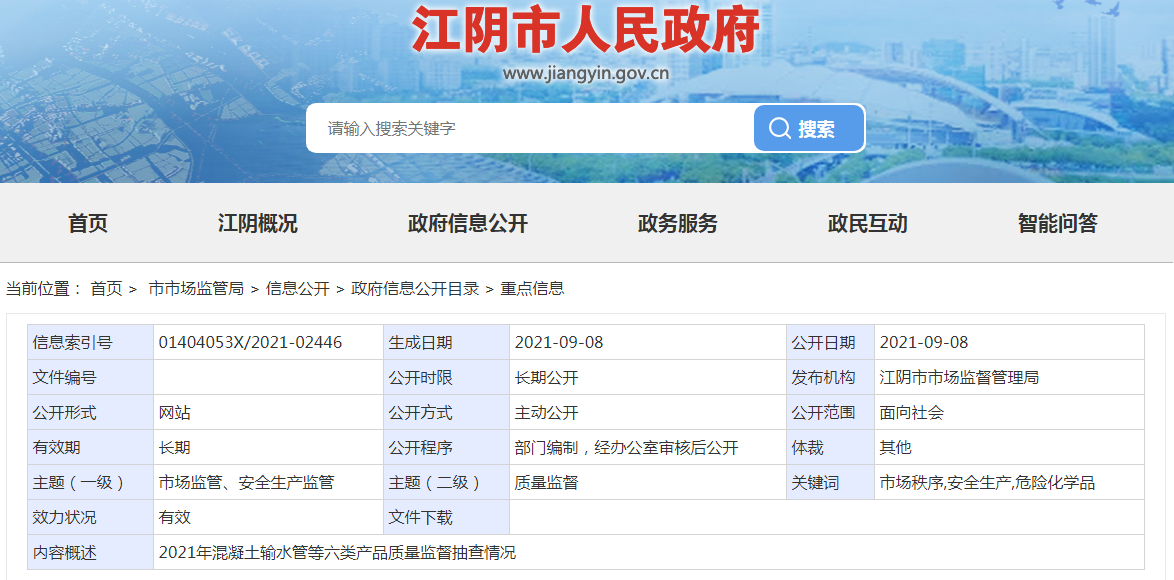Click the 公开方式 label cell
The image size is (1174, 580).
446,412
